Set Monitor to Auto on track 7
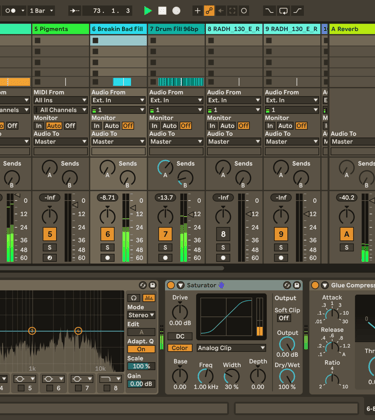Image resolution: width=375 pixels, height=420 pixels. [169, 126]
